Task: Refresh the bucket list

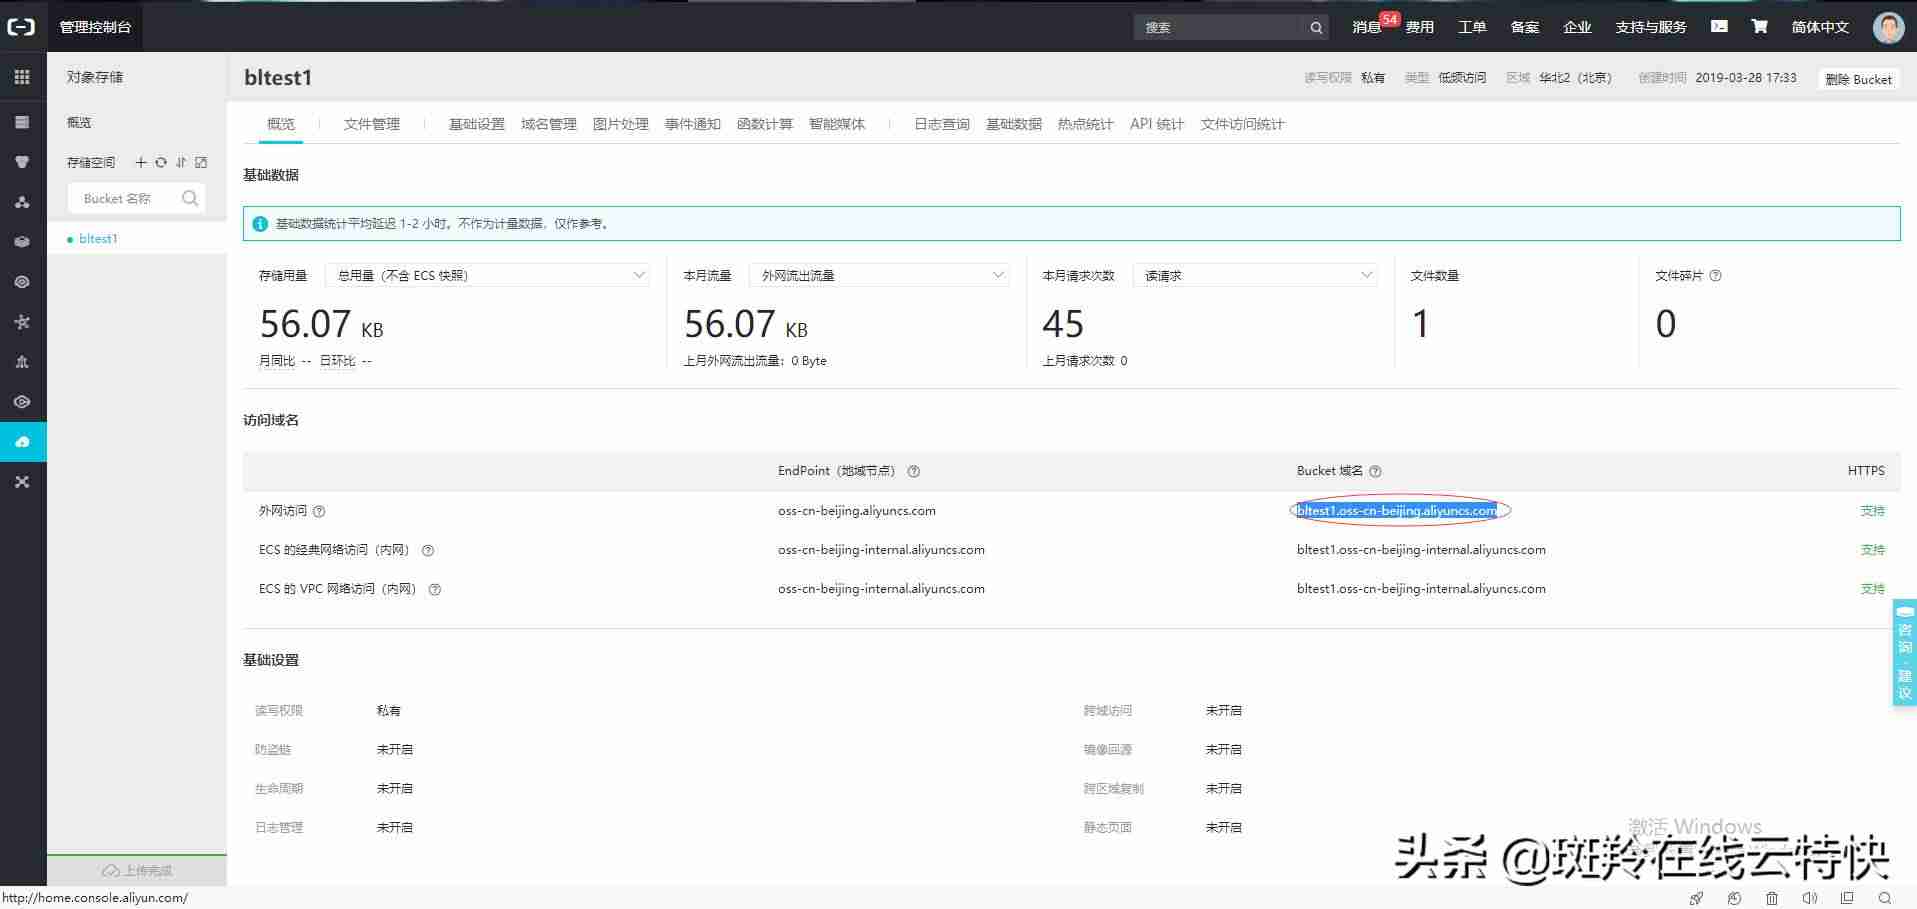Action: coord(161,162)
